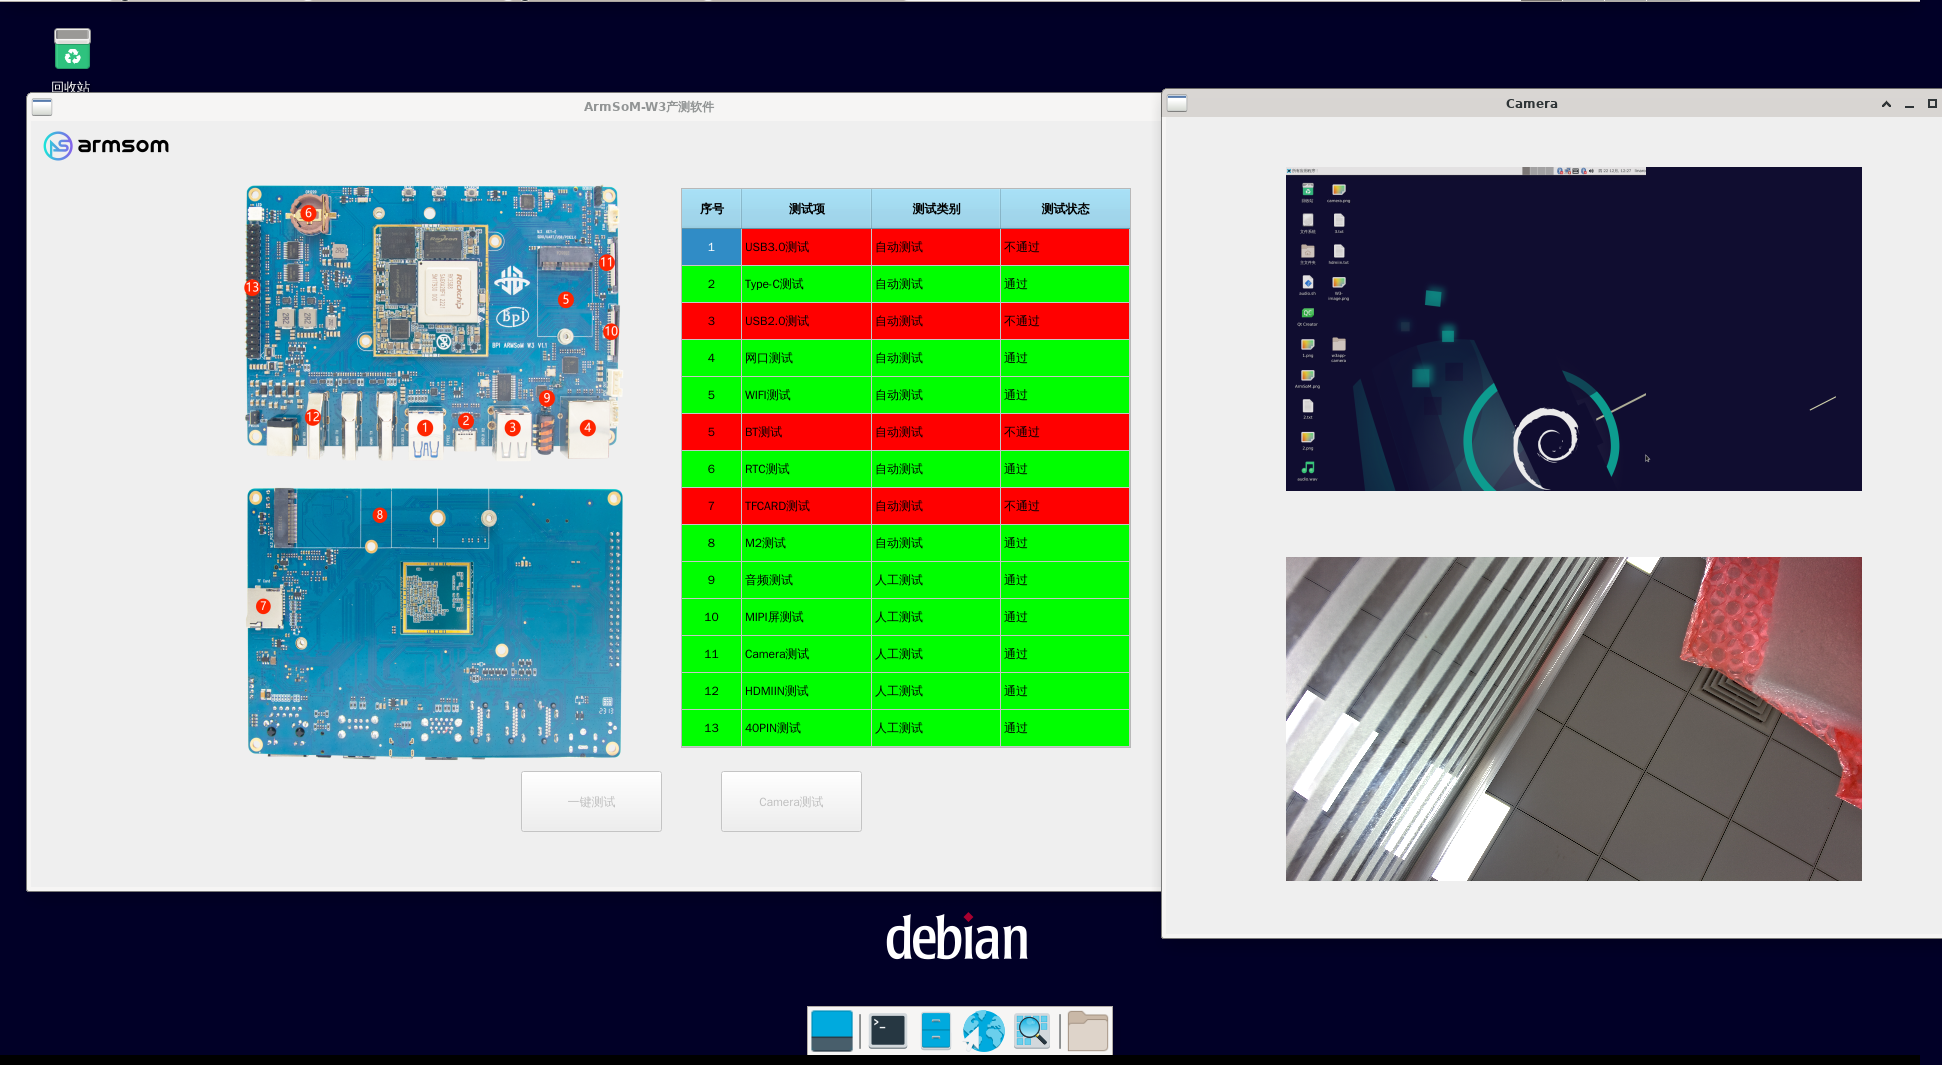Click the bottom view board image
The image size is (1942, 1065).
[x=434, y=622]
